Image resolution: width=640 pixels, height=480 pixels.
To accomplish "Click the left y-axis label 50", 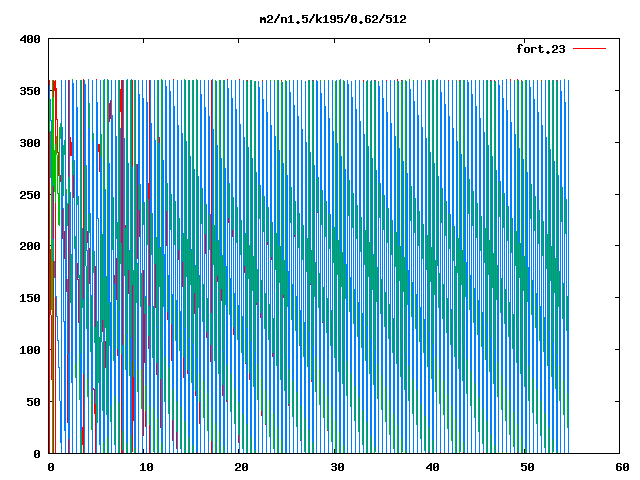I will 33,402.
